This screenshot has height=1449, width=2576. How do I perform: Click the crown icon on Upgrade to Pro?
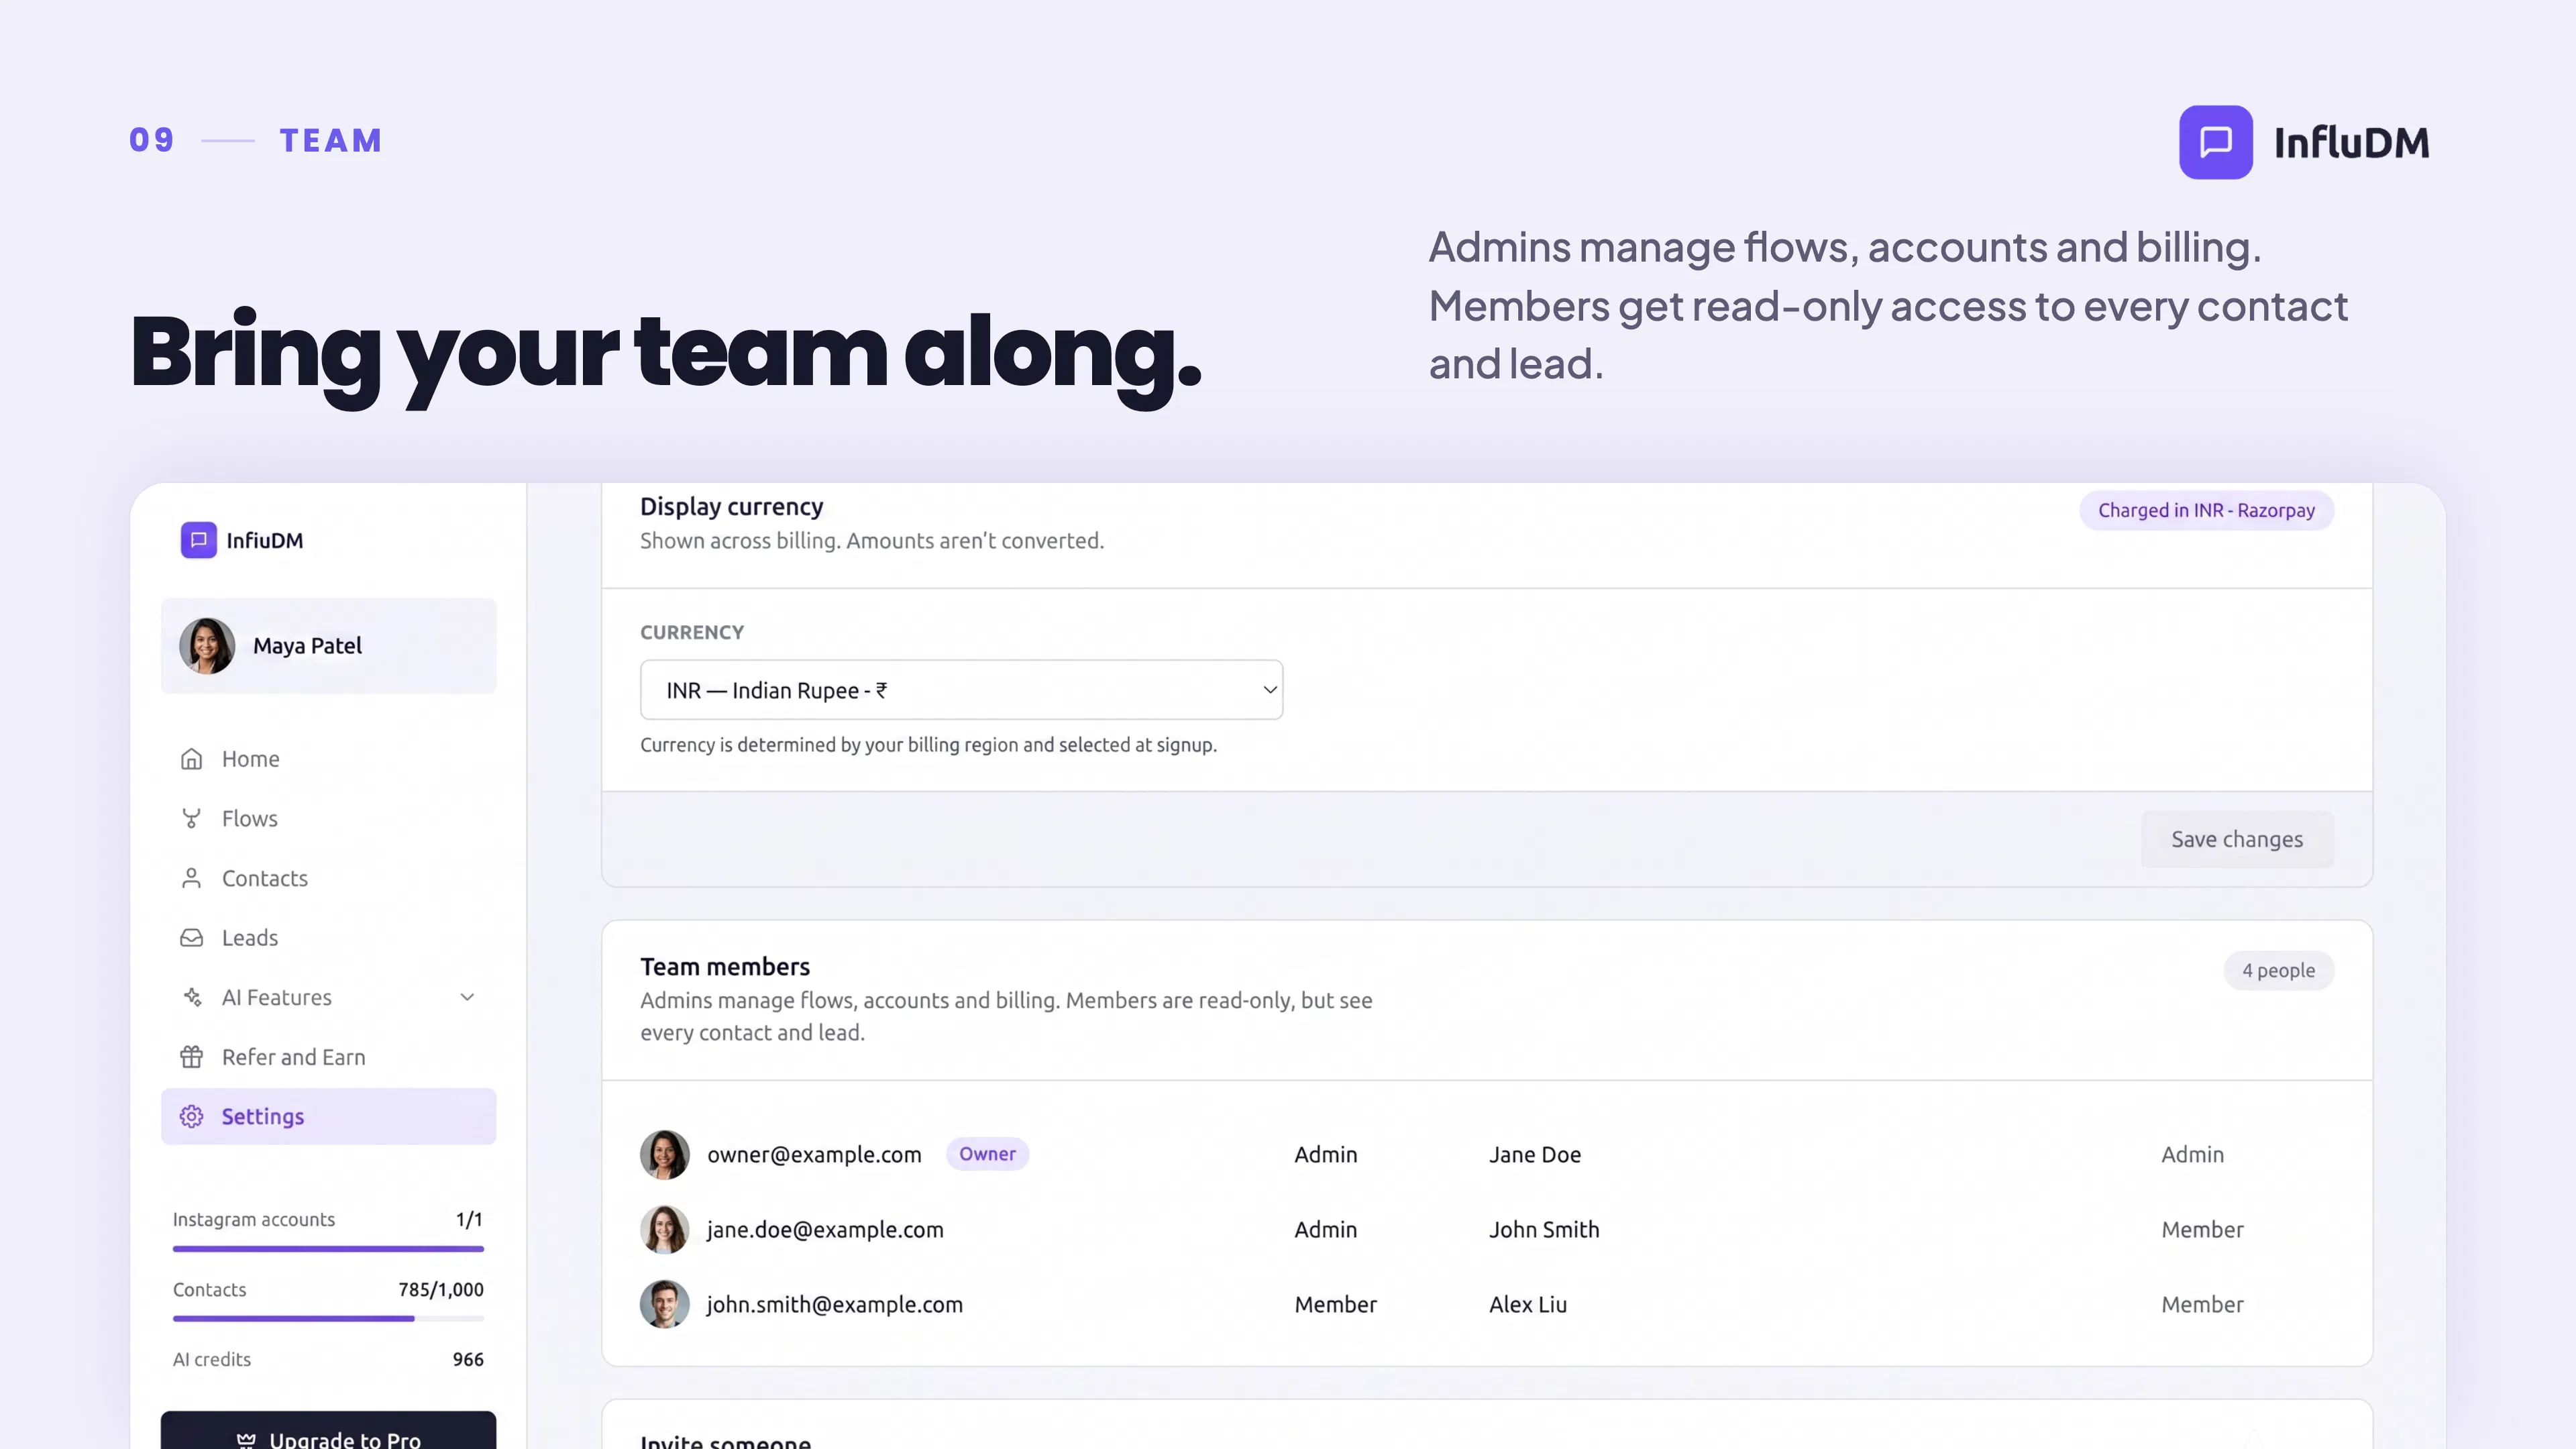pyautogui.click(x=246, y=1440)
